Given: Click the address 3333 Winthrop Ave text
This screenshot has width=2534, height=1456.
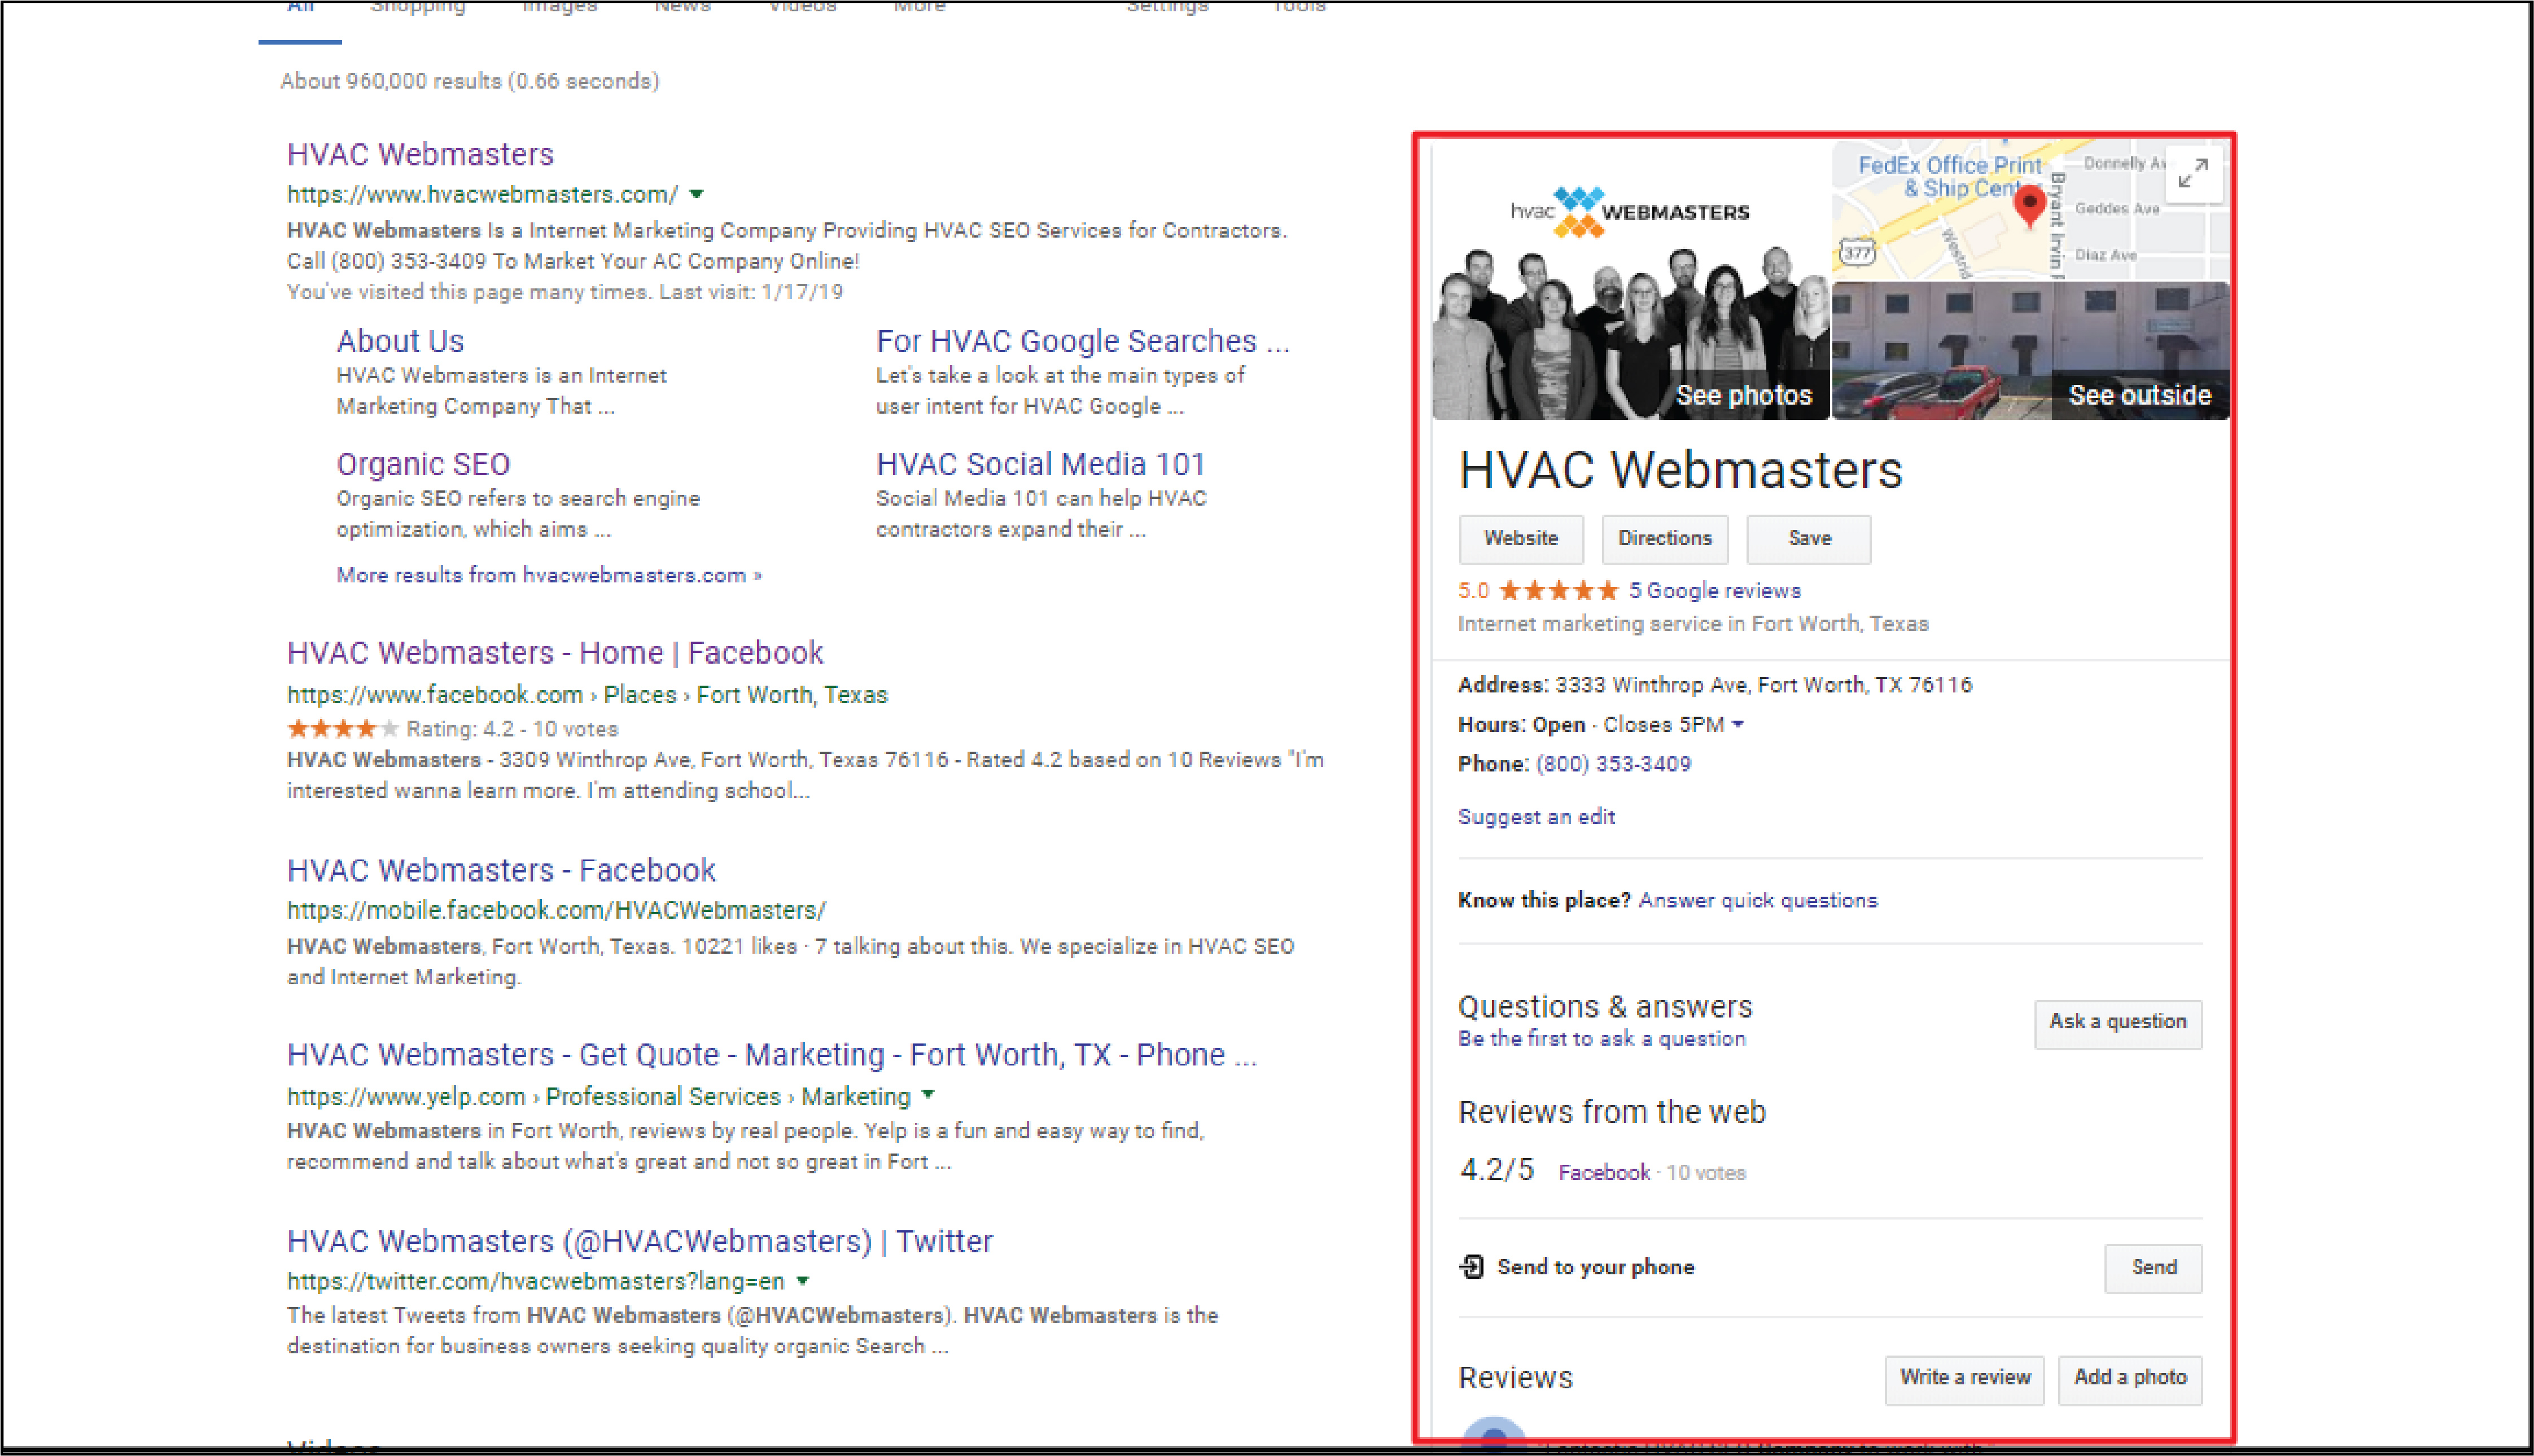Looking at the screenshot, I should 1763,685.
